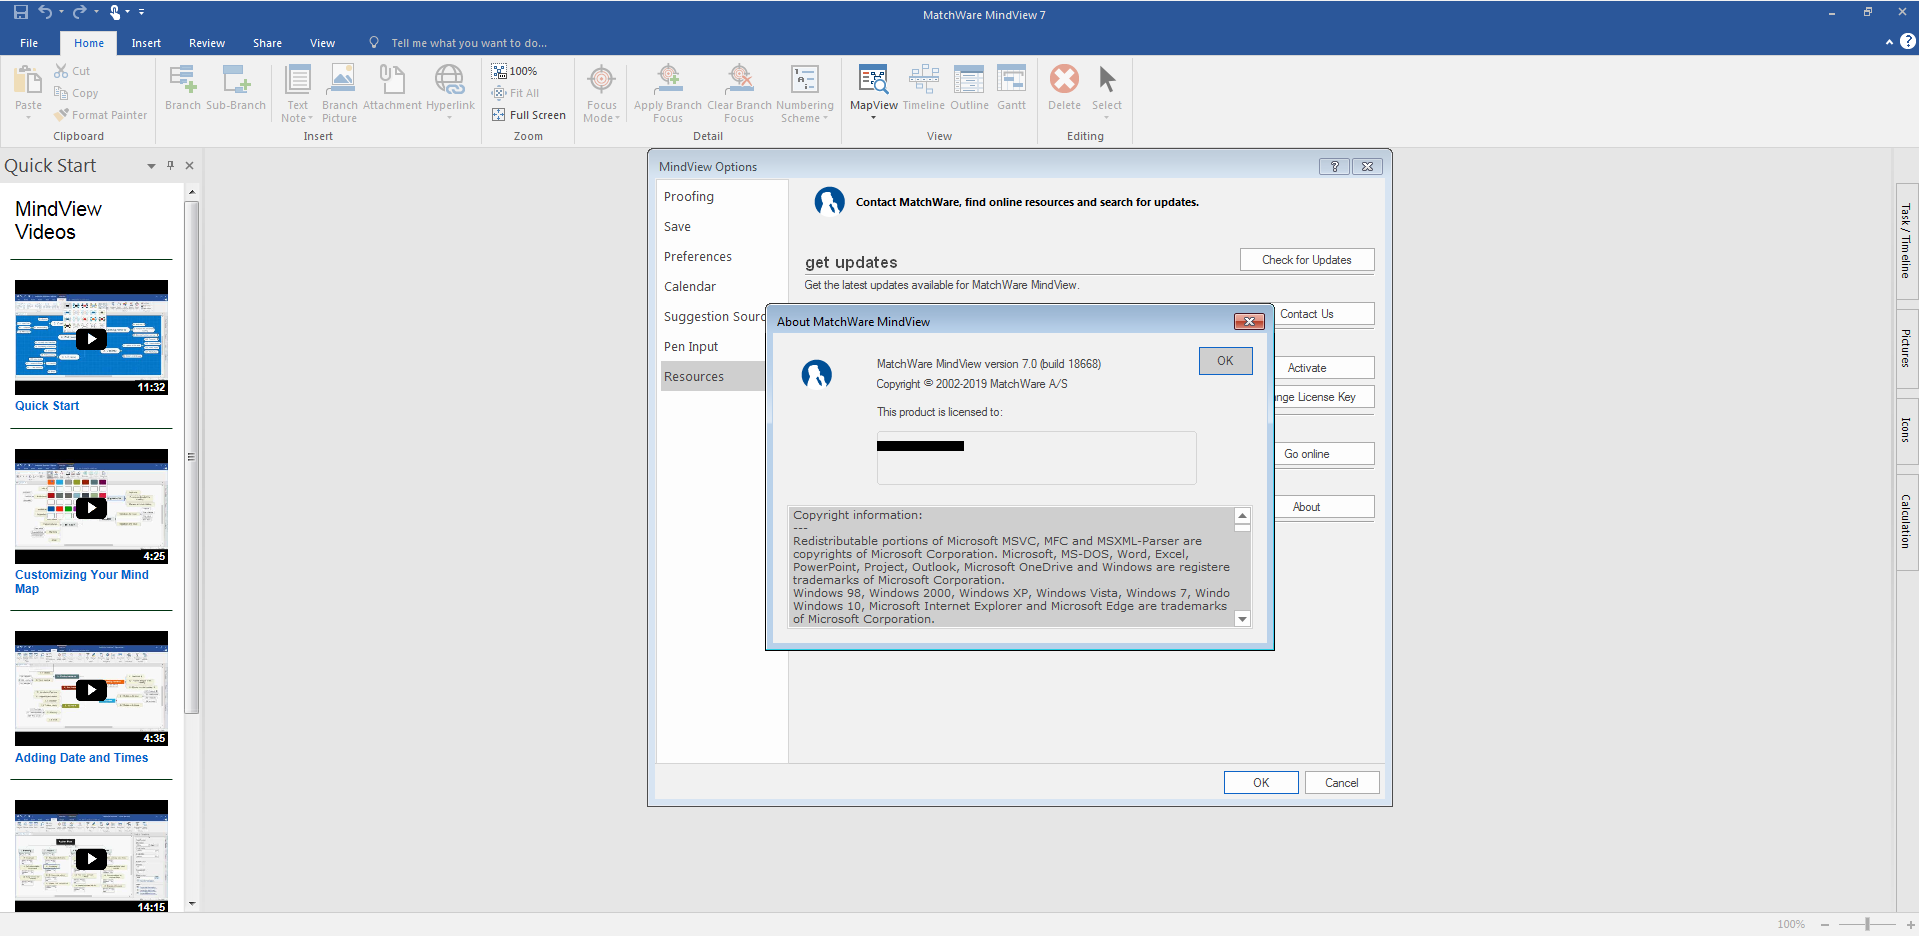Click Check for Updates button
The image size is (1919, 936).
point(1306,260)
